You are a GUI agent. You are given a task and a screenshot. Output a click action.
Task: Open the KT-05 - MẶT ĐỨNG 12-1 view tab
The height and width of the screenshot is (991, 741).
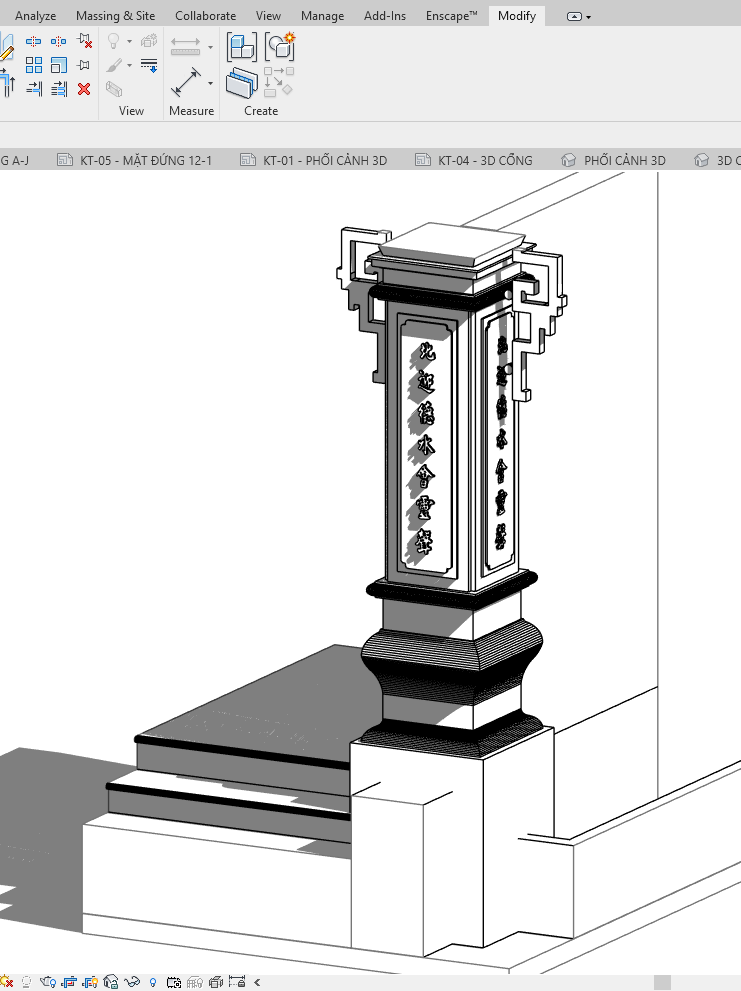(x=146, y=160)
